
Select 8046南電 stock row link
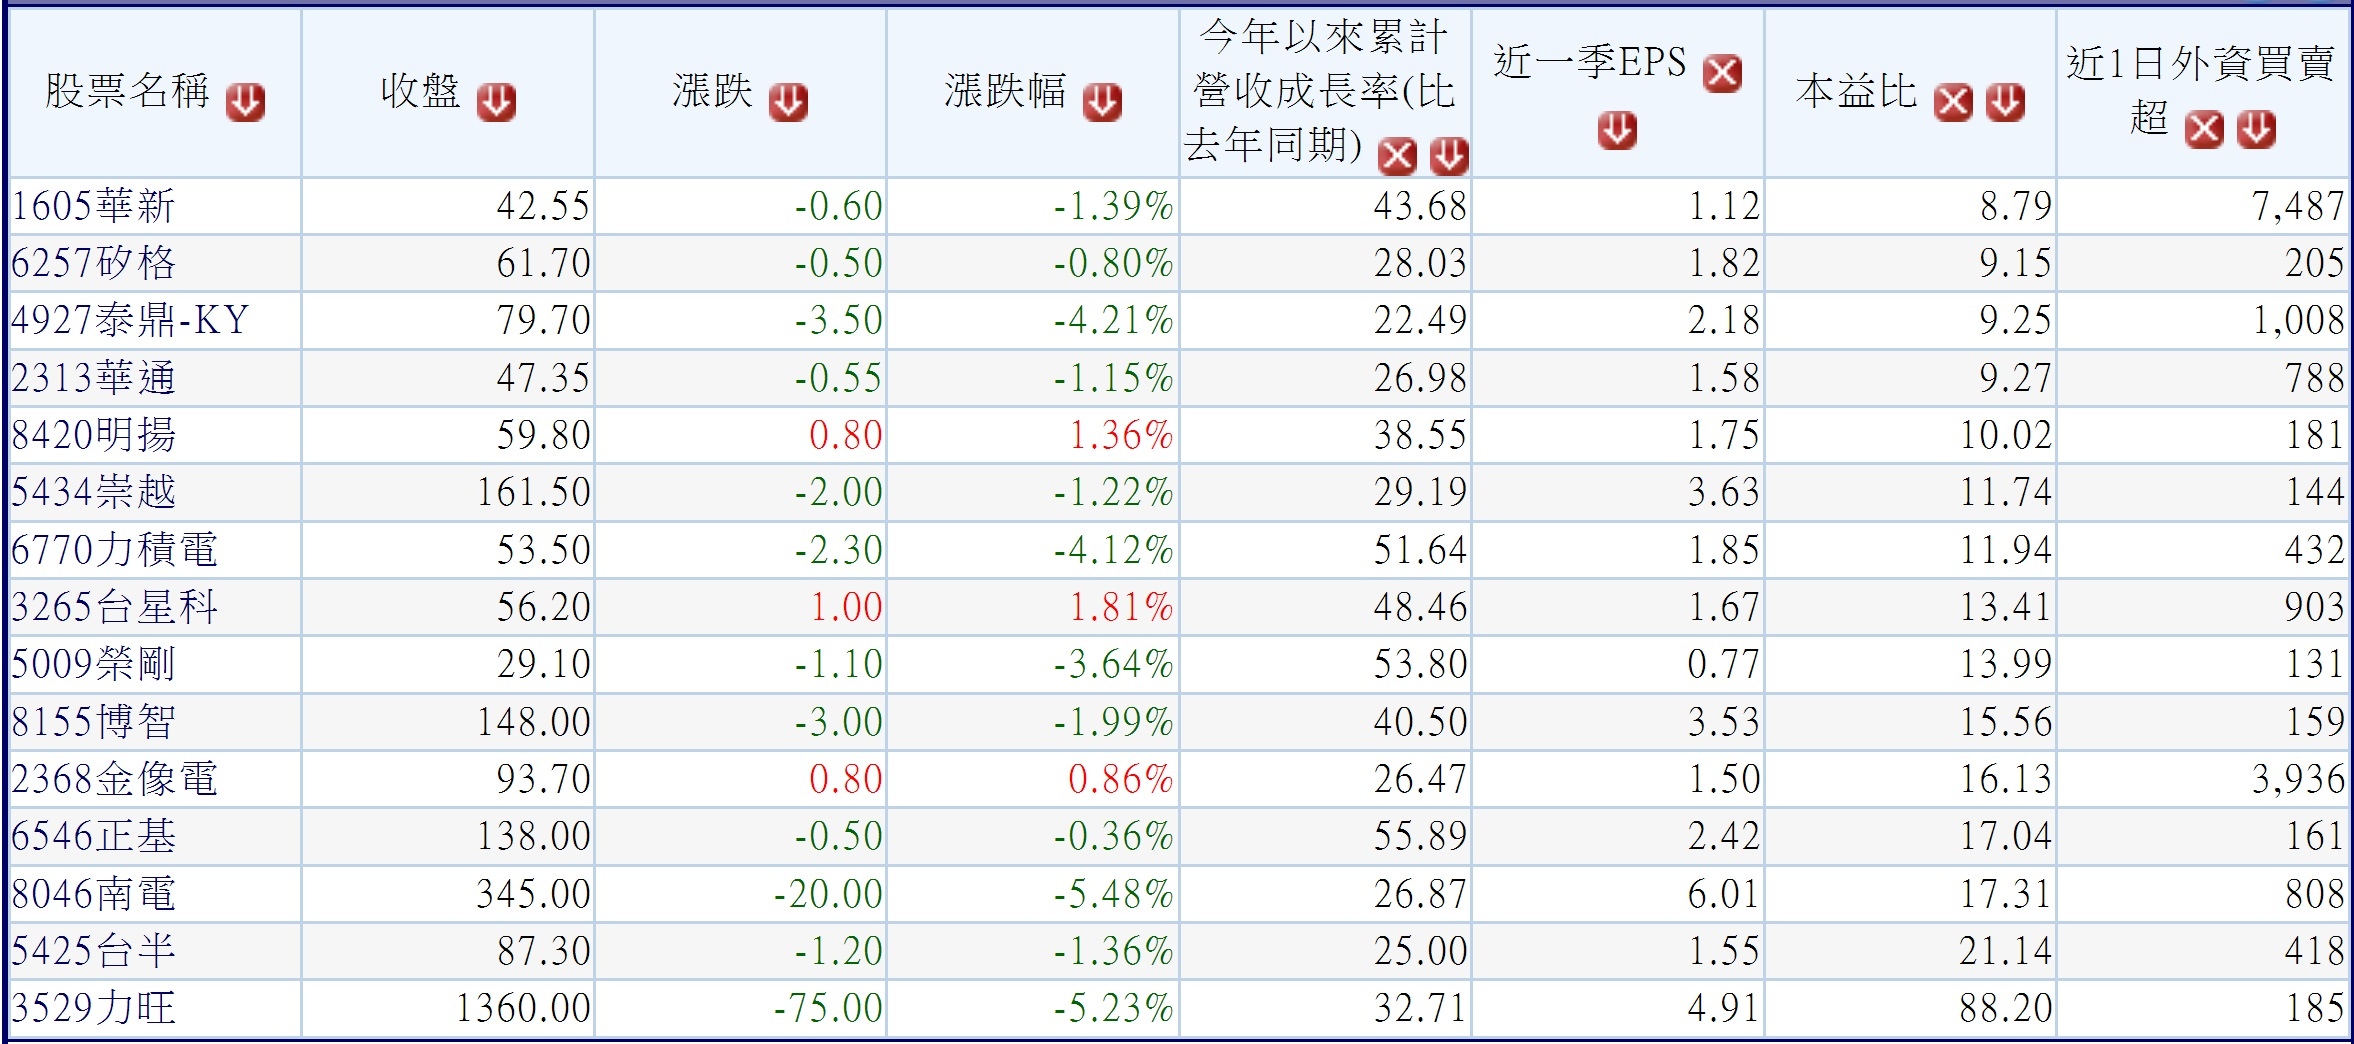pos(93,894)
